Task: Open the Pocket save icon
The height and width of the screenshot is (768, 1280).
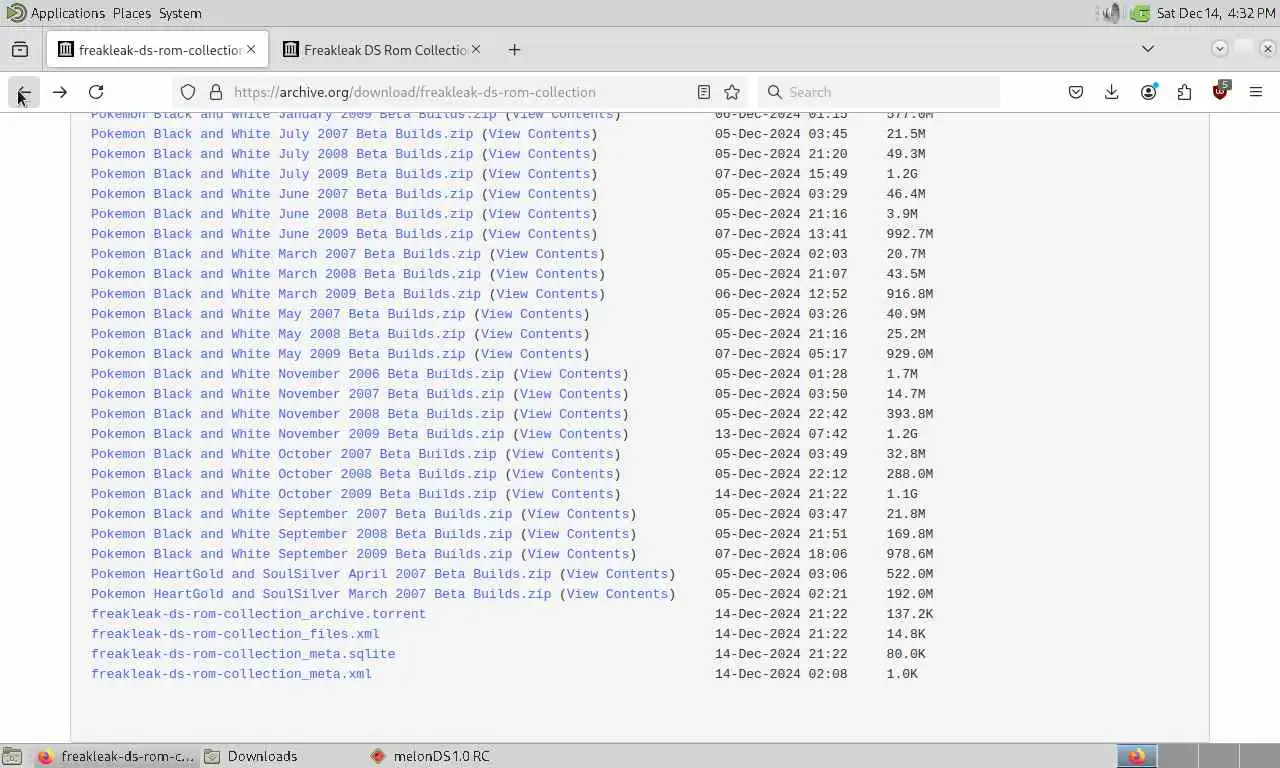Action: tap(1076, 92)
